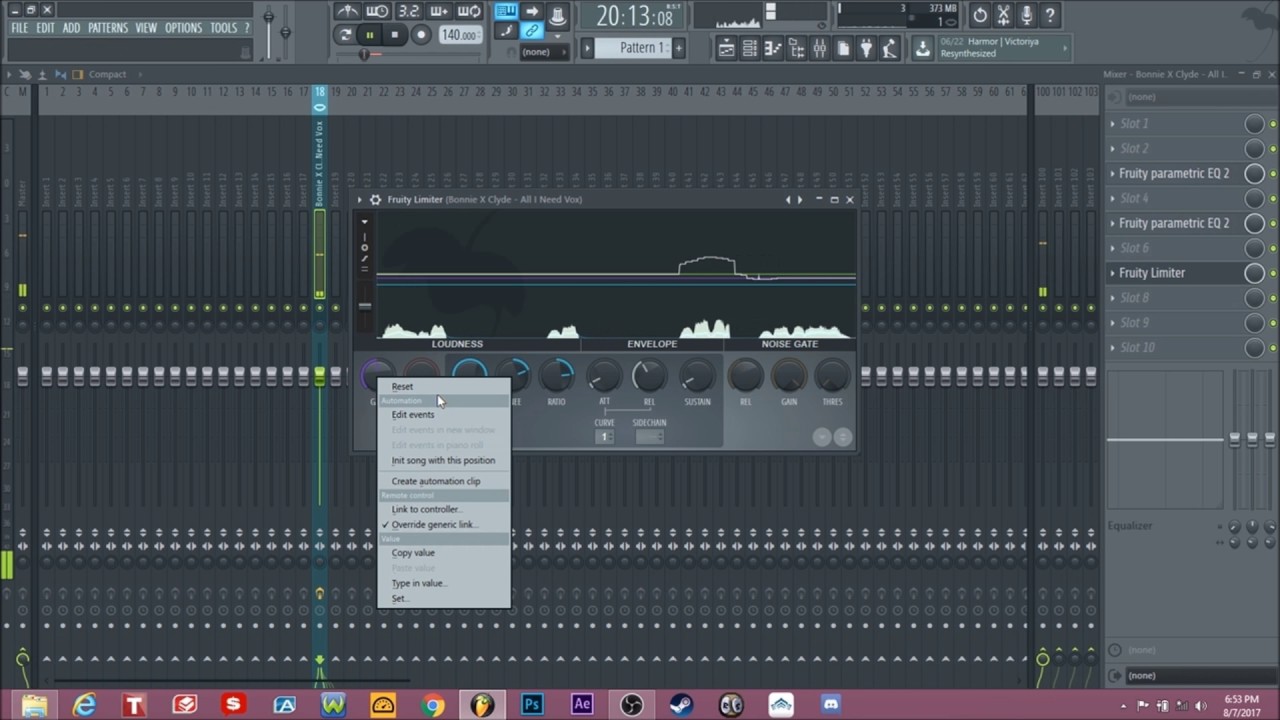This screenshot has height=720, width=1280.
Task: Click the SUSTAIN knob in Envelope section
Action: coord(697,376)
